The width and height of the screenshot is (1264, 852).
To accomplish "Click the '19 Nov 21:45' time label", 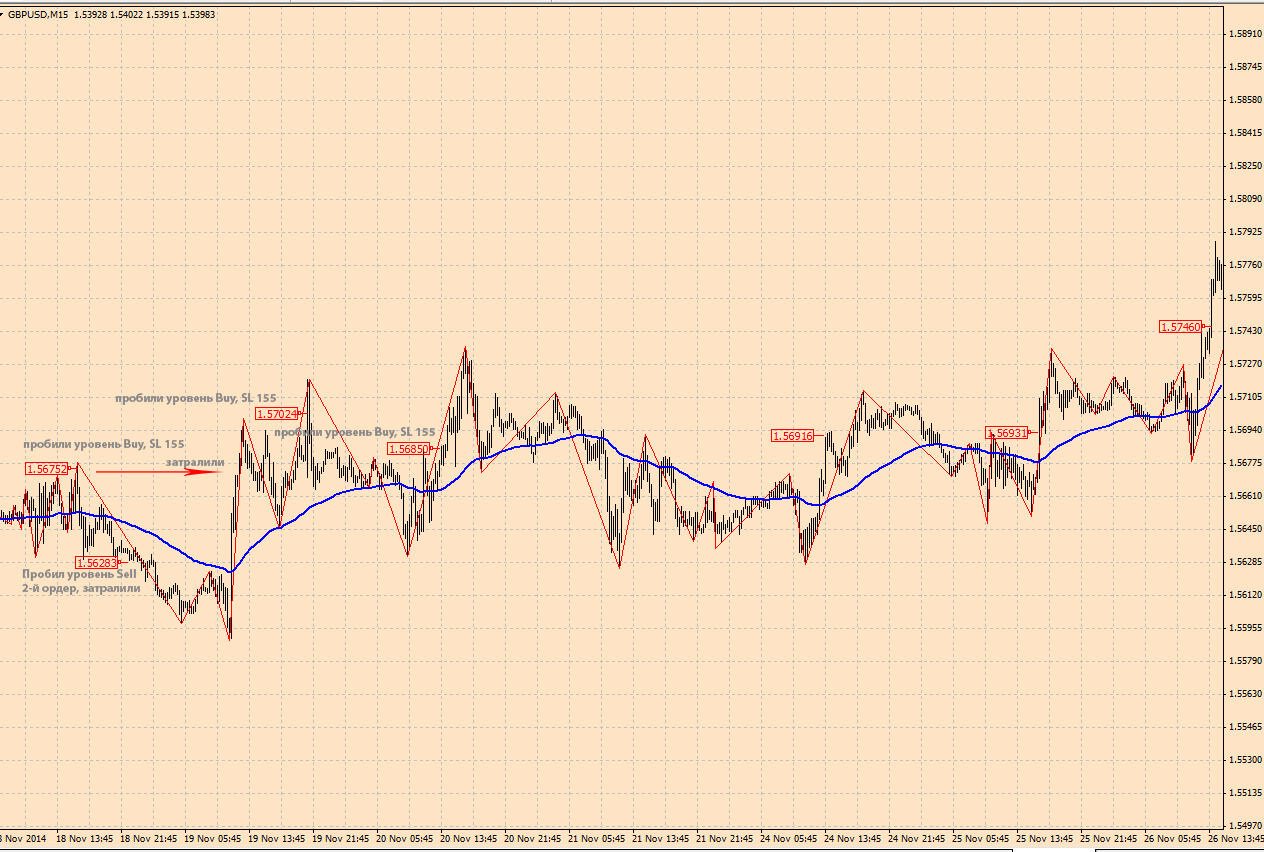I will click(x=341, y=838).
